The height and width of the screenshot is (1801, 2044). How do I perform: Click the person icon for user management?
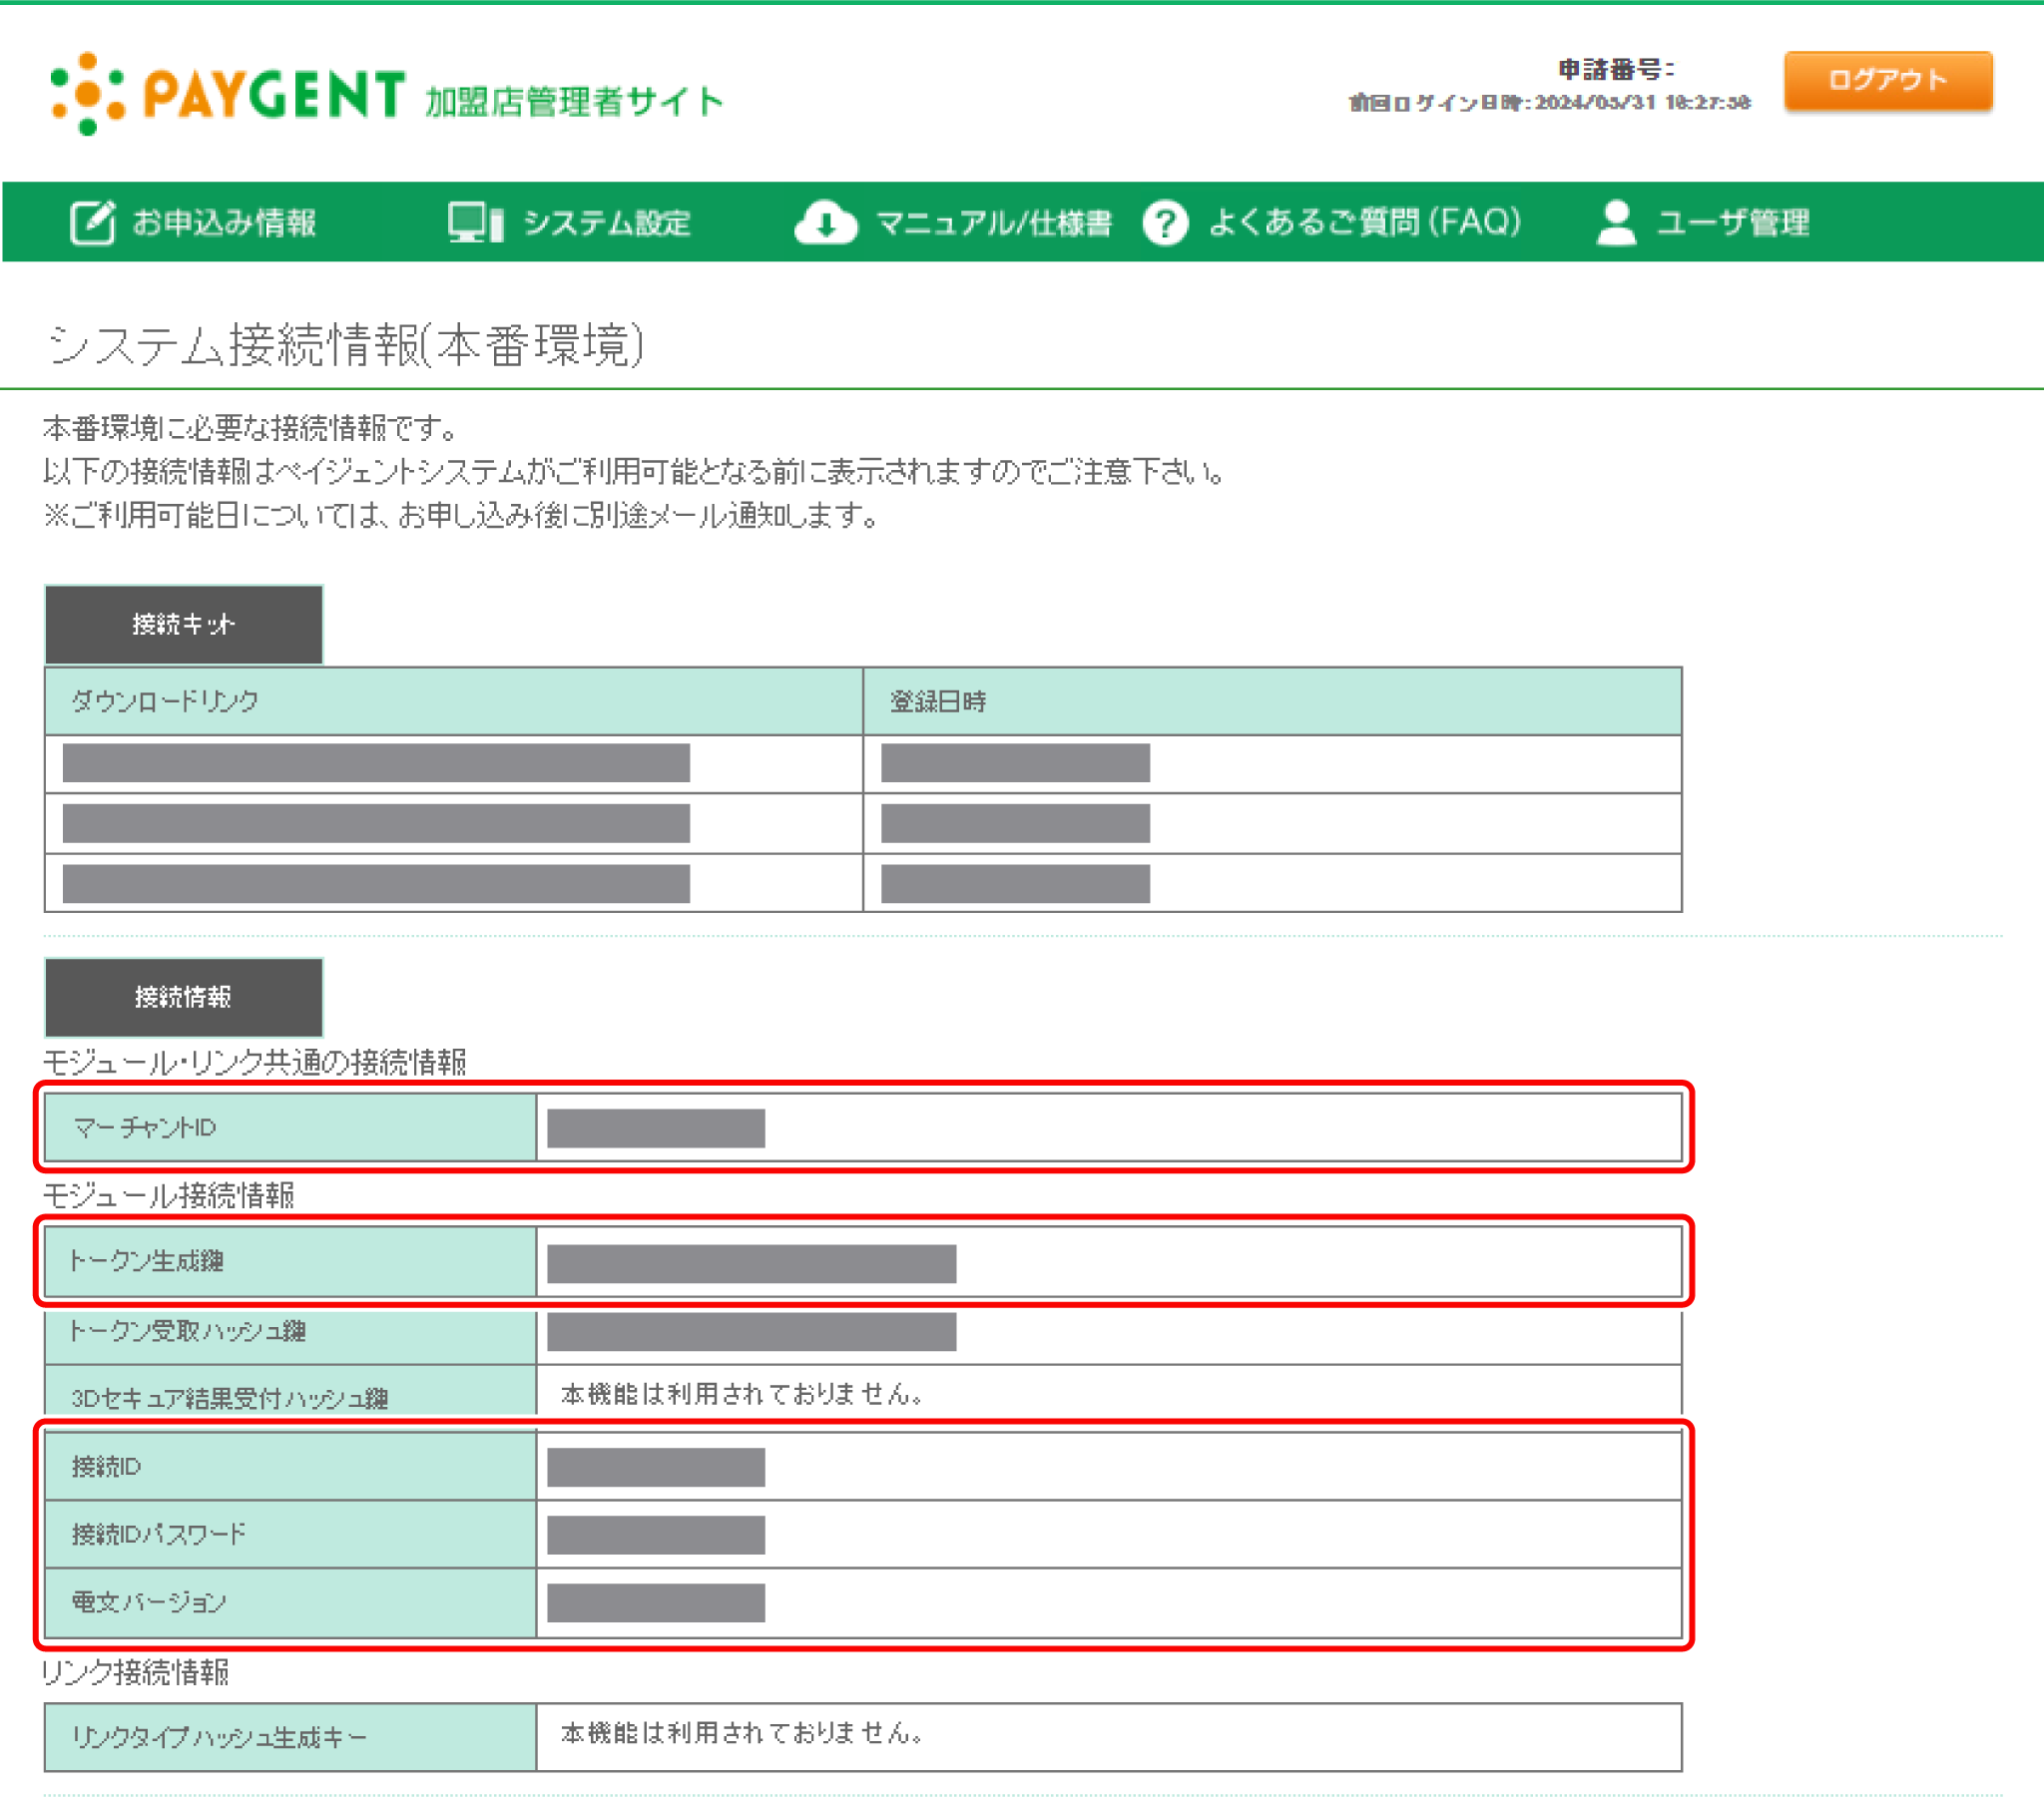click(1616, 222)
